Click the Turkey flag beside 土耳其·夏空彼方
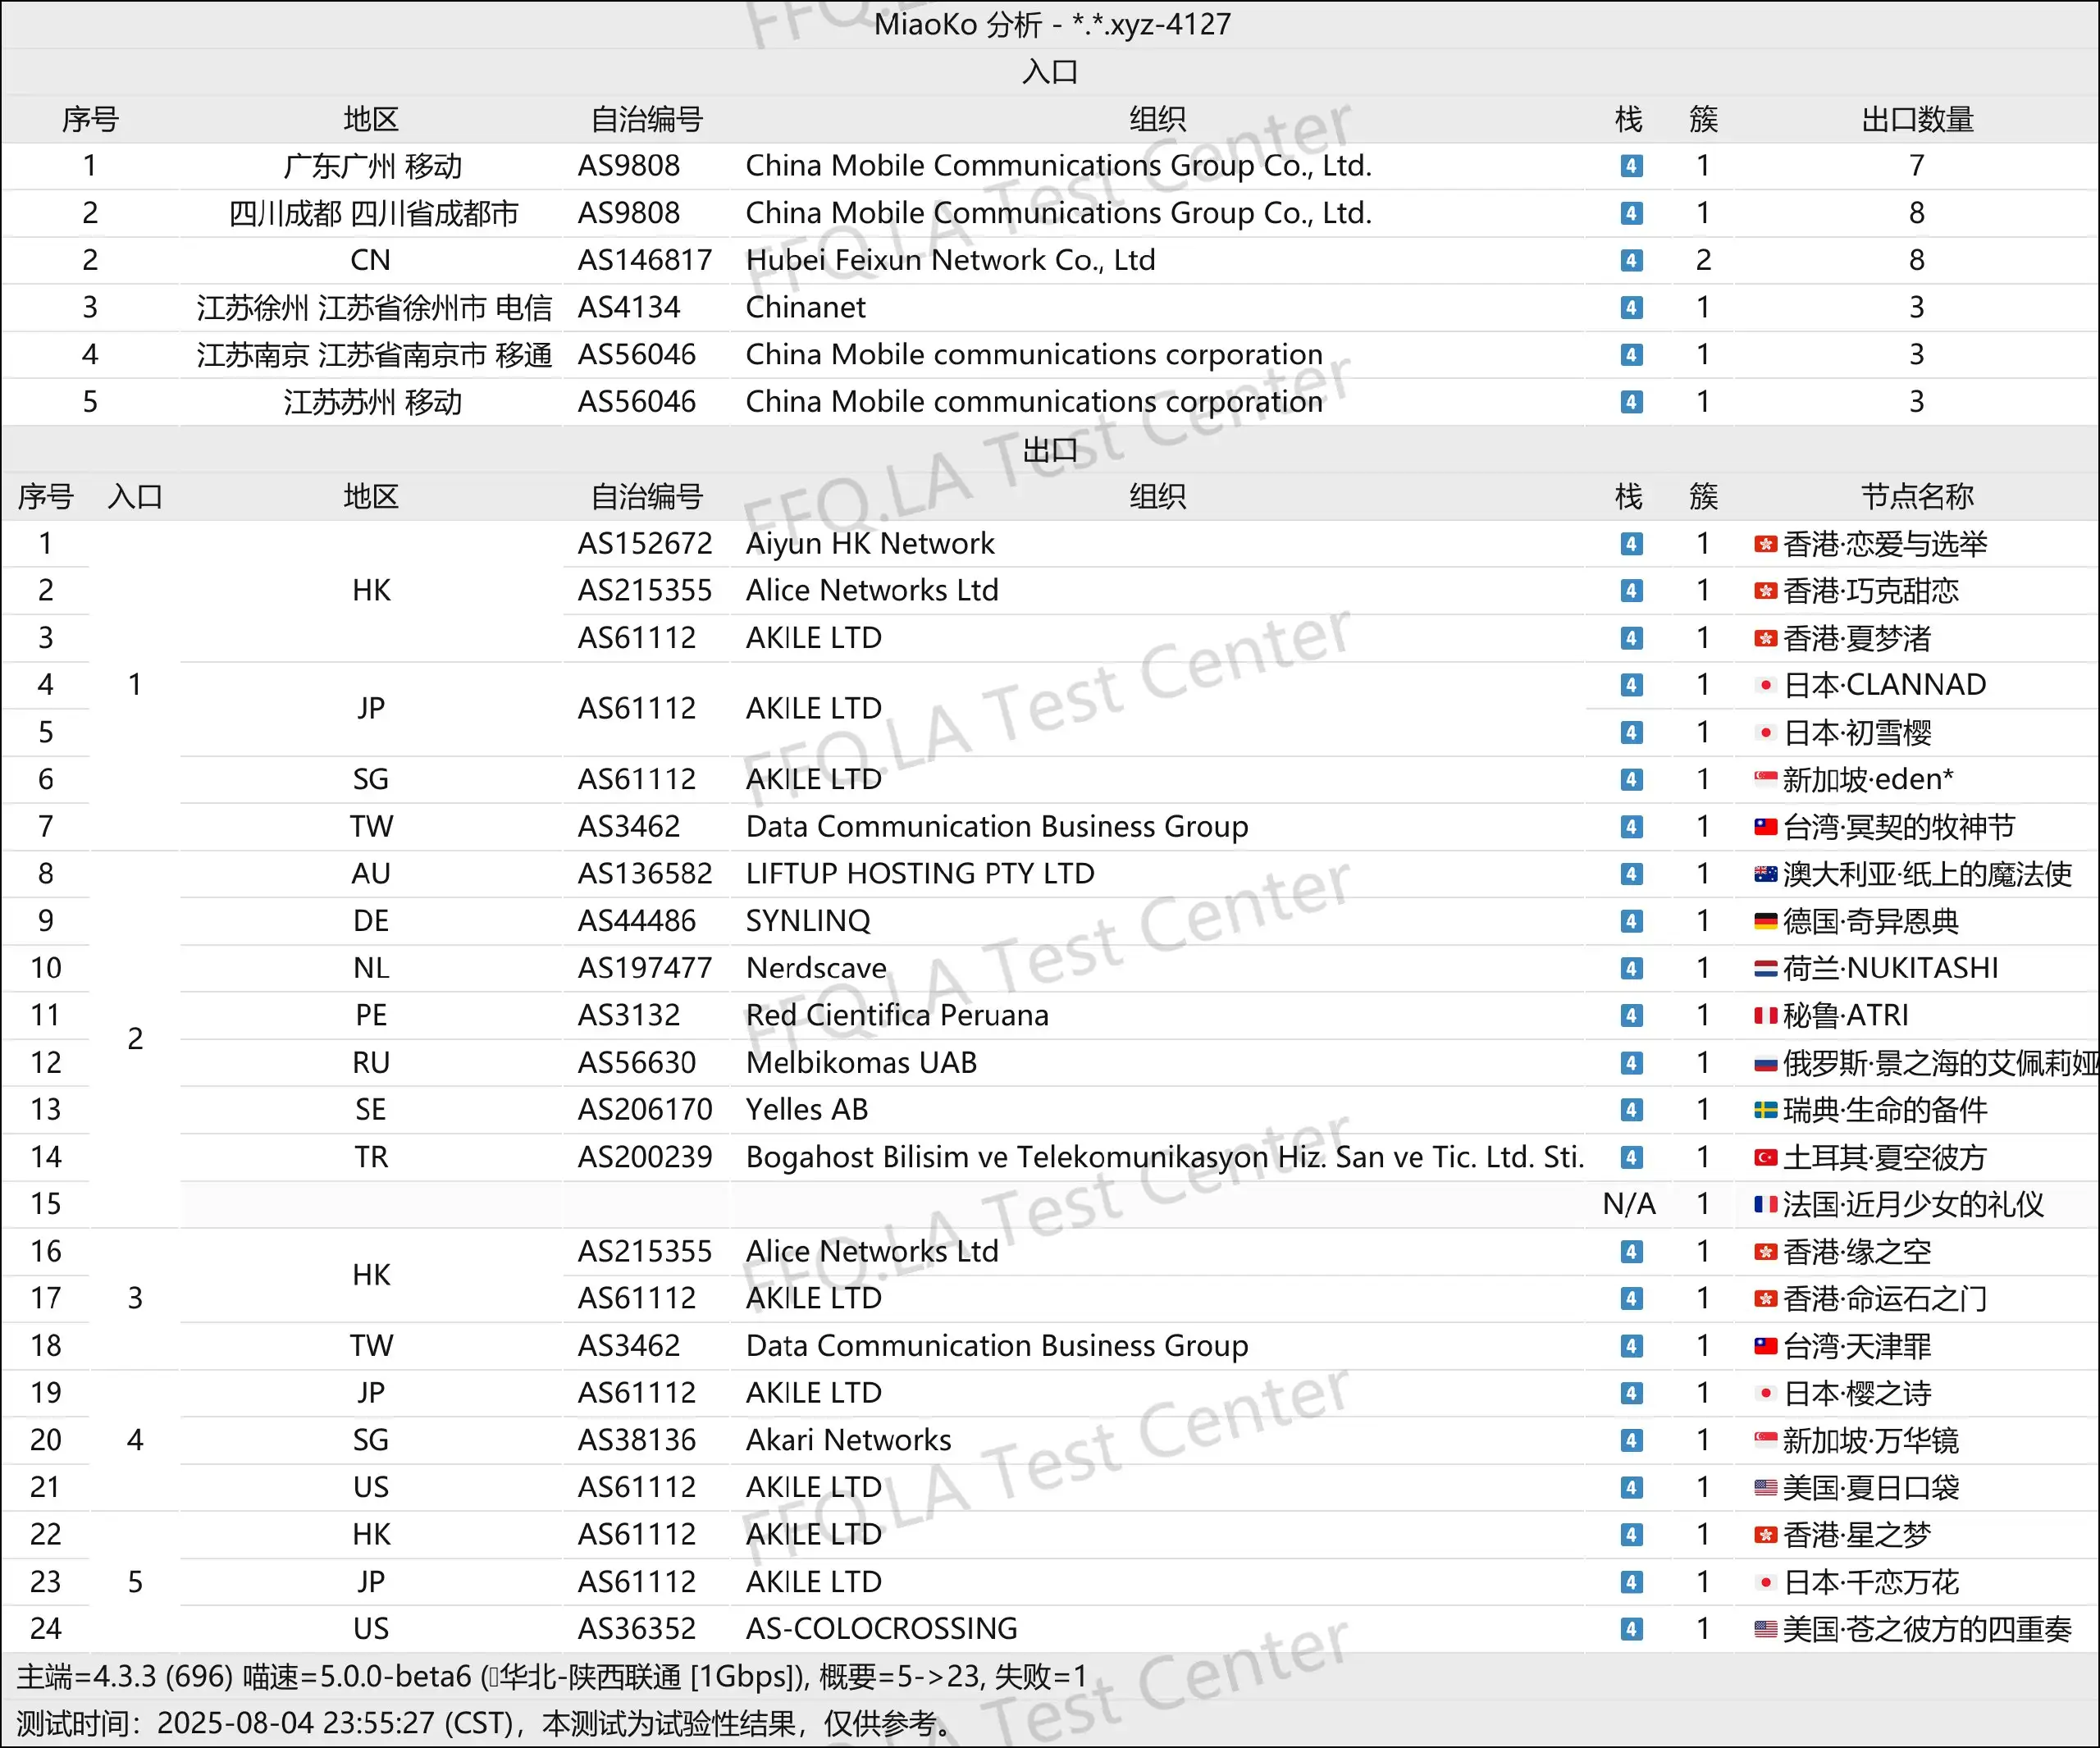2100x1748 pixels. (1765, 1157)
